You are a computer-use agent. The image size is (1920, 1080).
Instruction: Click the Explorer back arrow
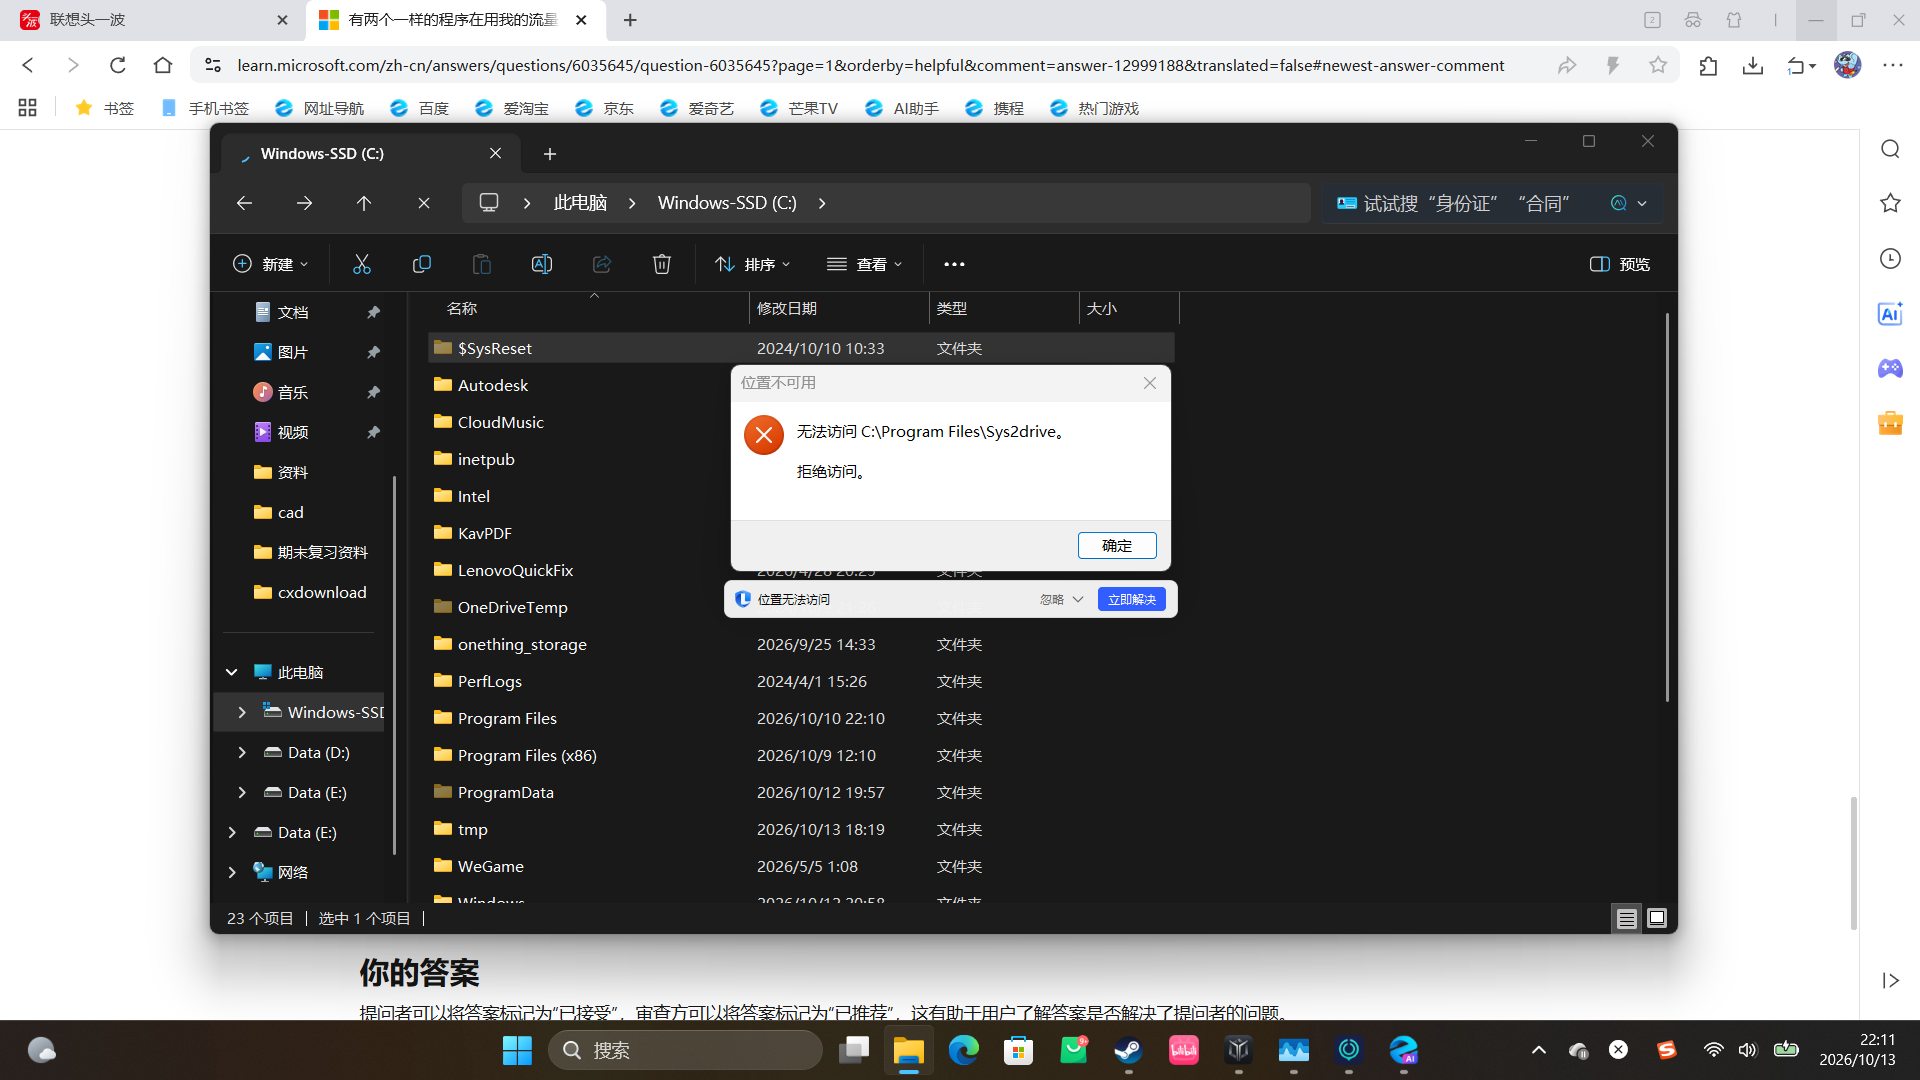point(244,203)
